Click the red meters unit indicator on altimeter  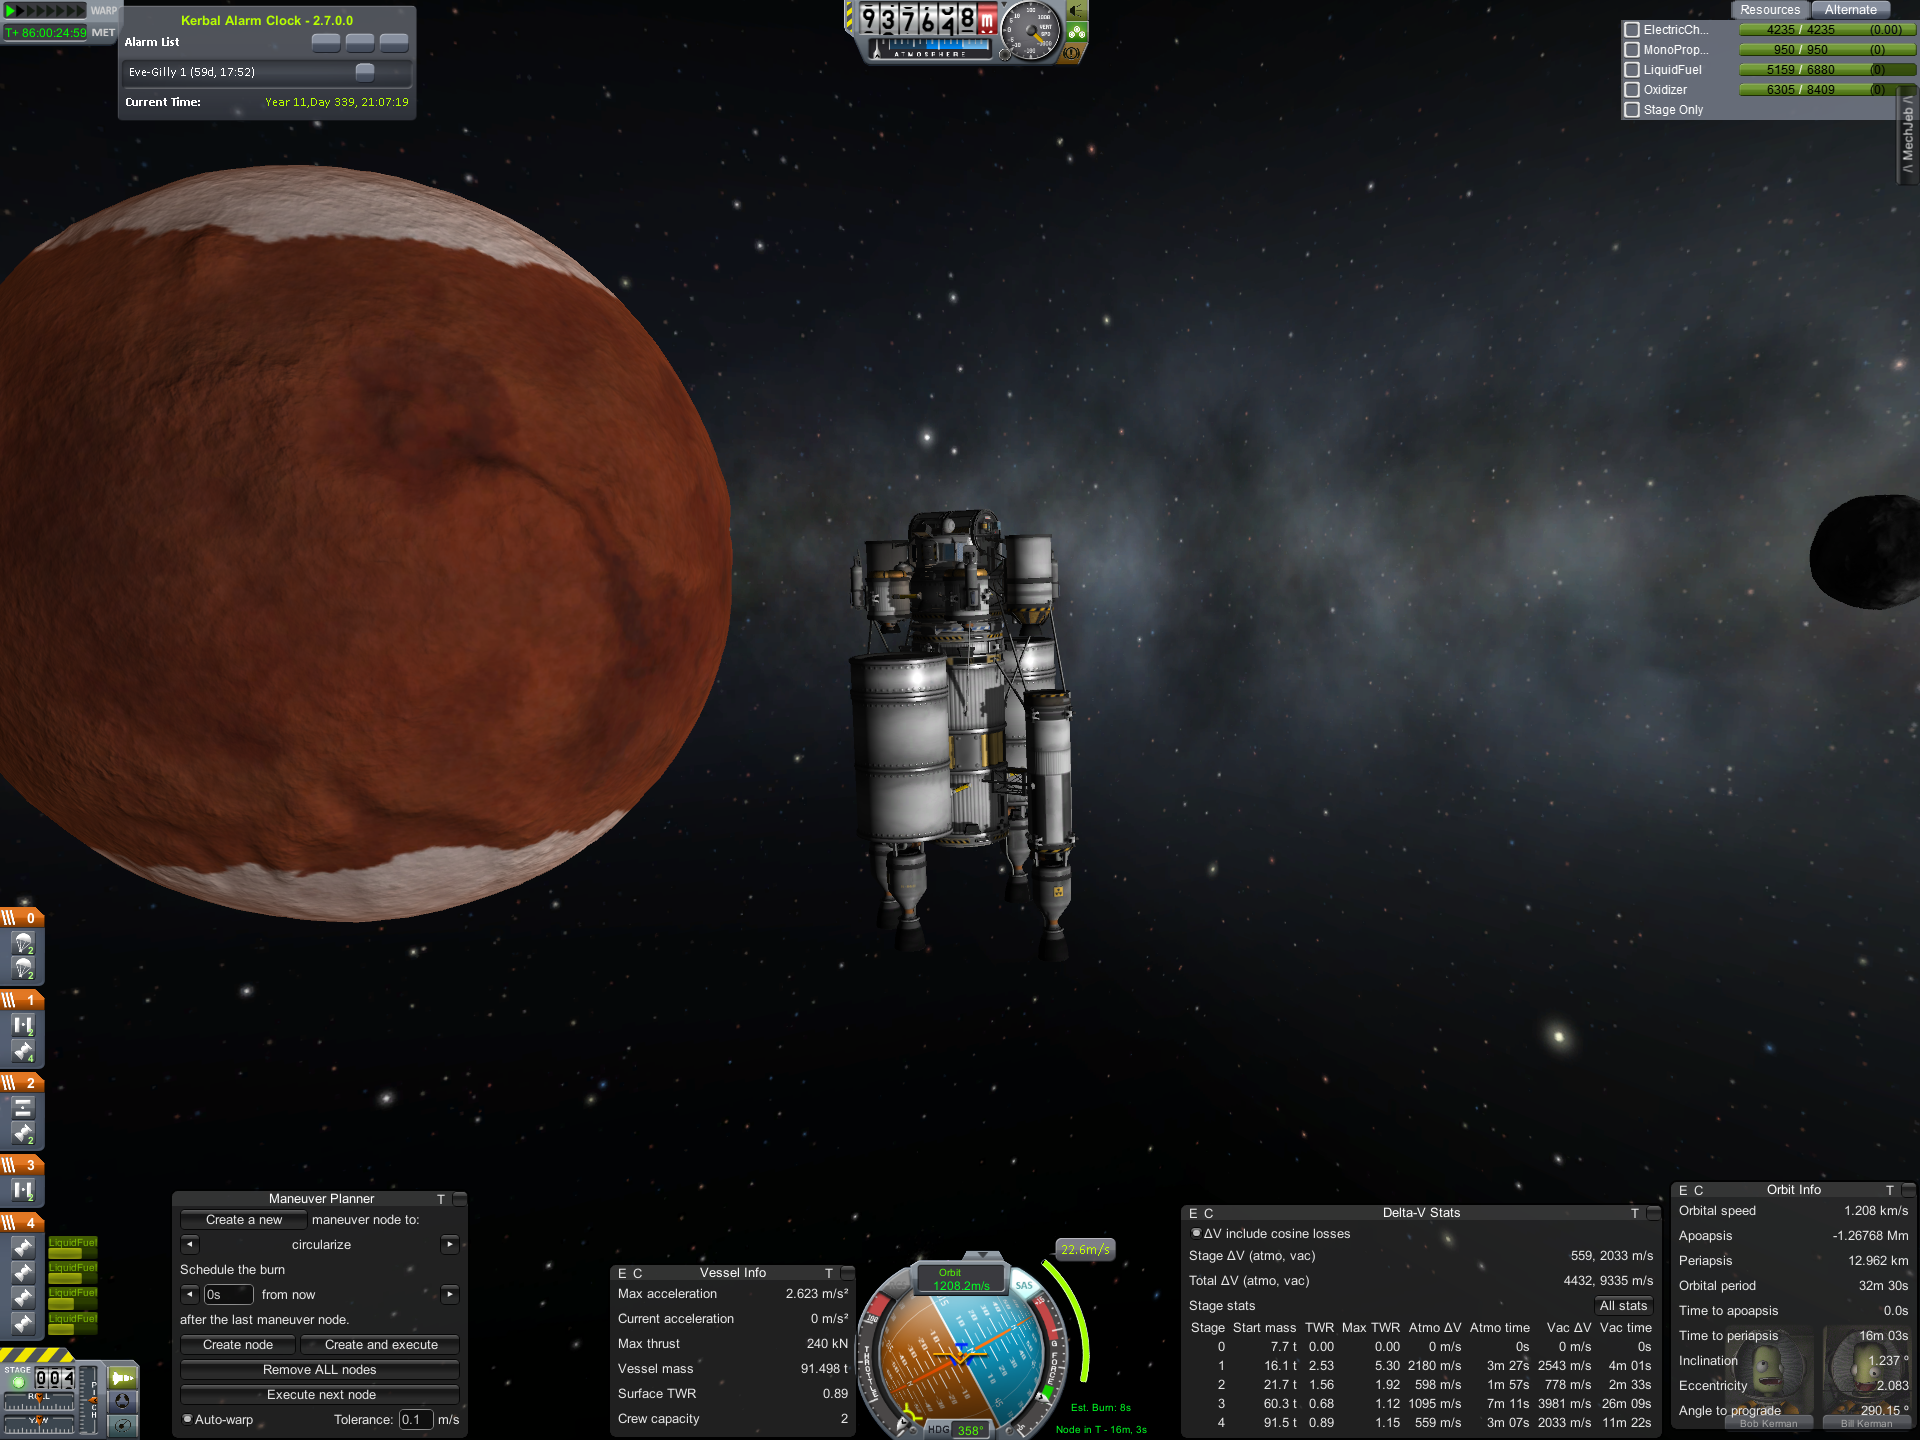(987, 19)
